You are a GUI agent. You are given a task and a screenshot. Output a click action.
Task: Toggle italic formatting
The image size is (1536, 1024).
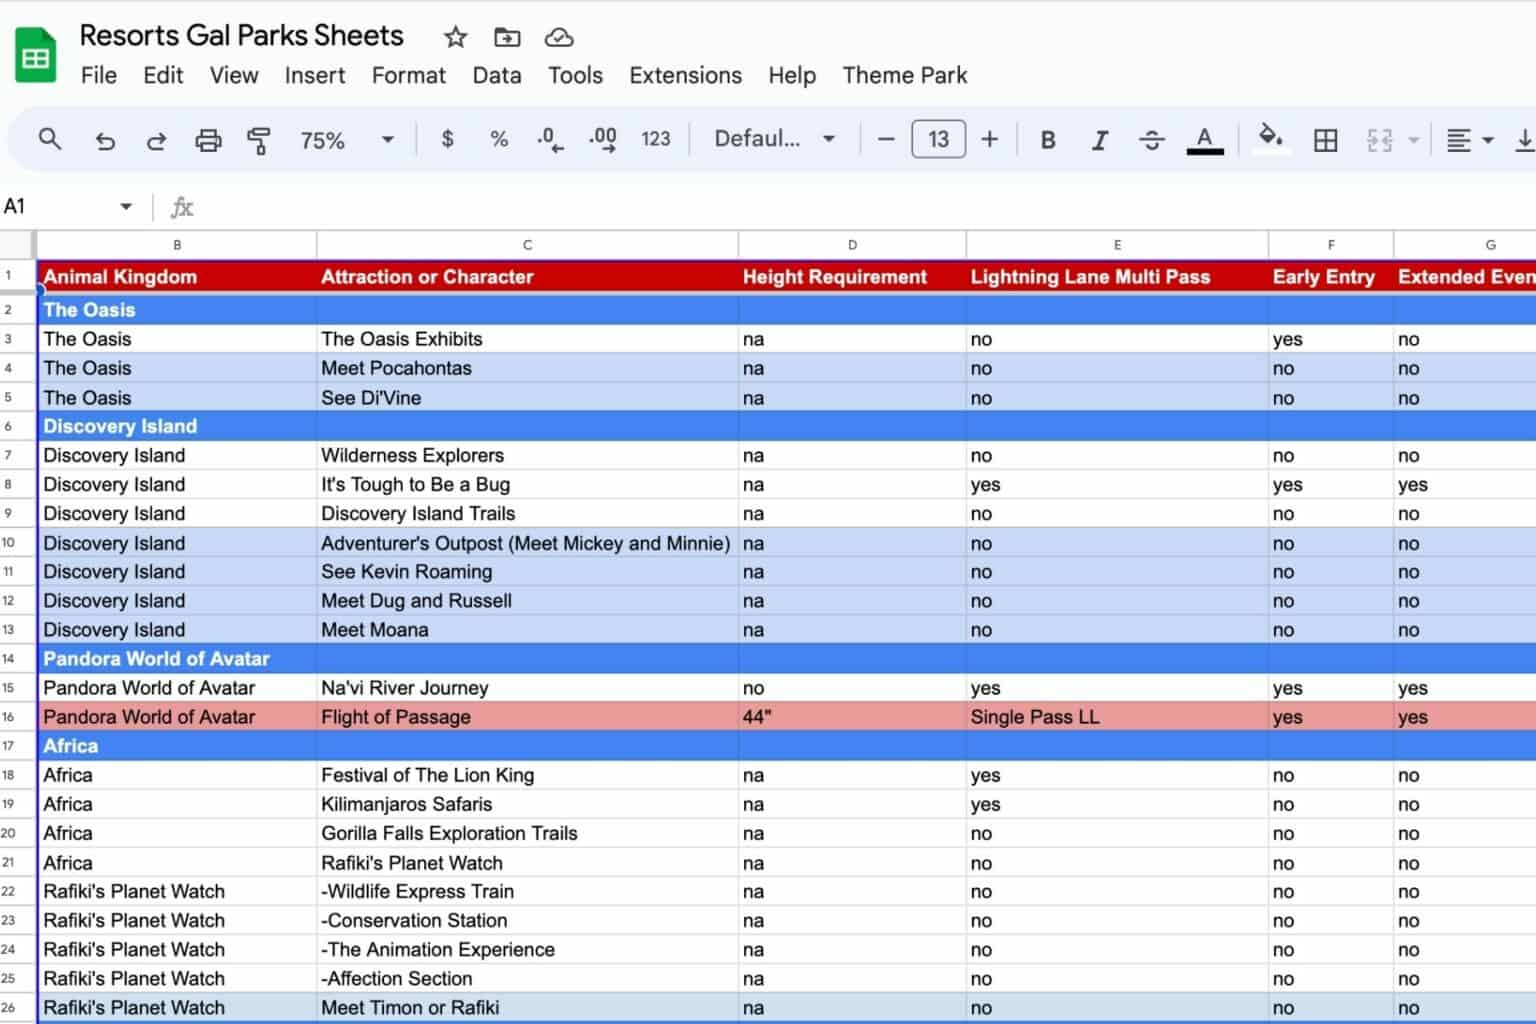(1099, 139)
